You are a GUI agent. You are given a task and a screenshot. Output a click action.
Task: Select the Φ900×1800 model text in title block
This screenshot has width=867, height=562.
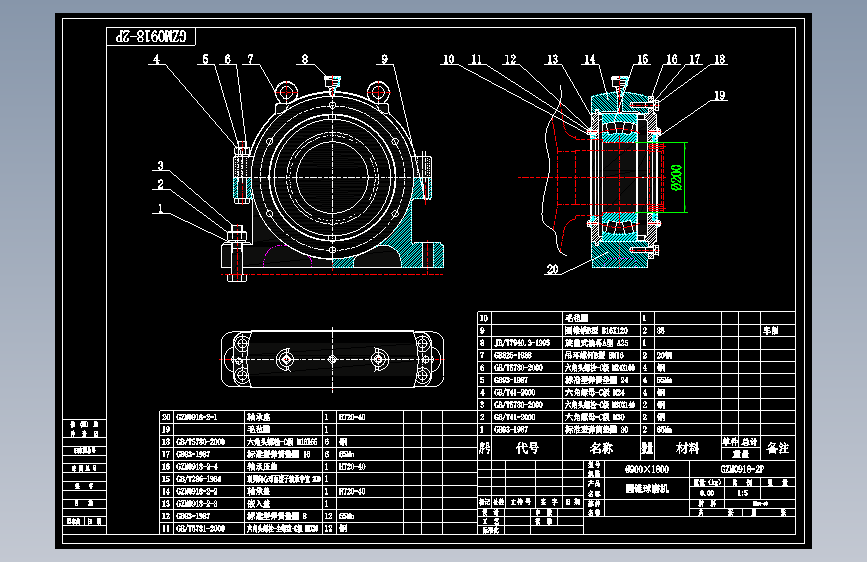pyautogui.click(x=647, y=470)
